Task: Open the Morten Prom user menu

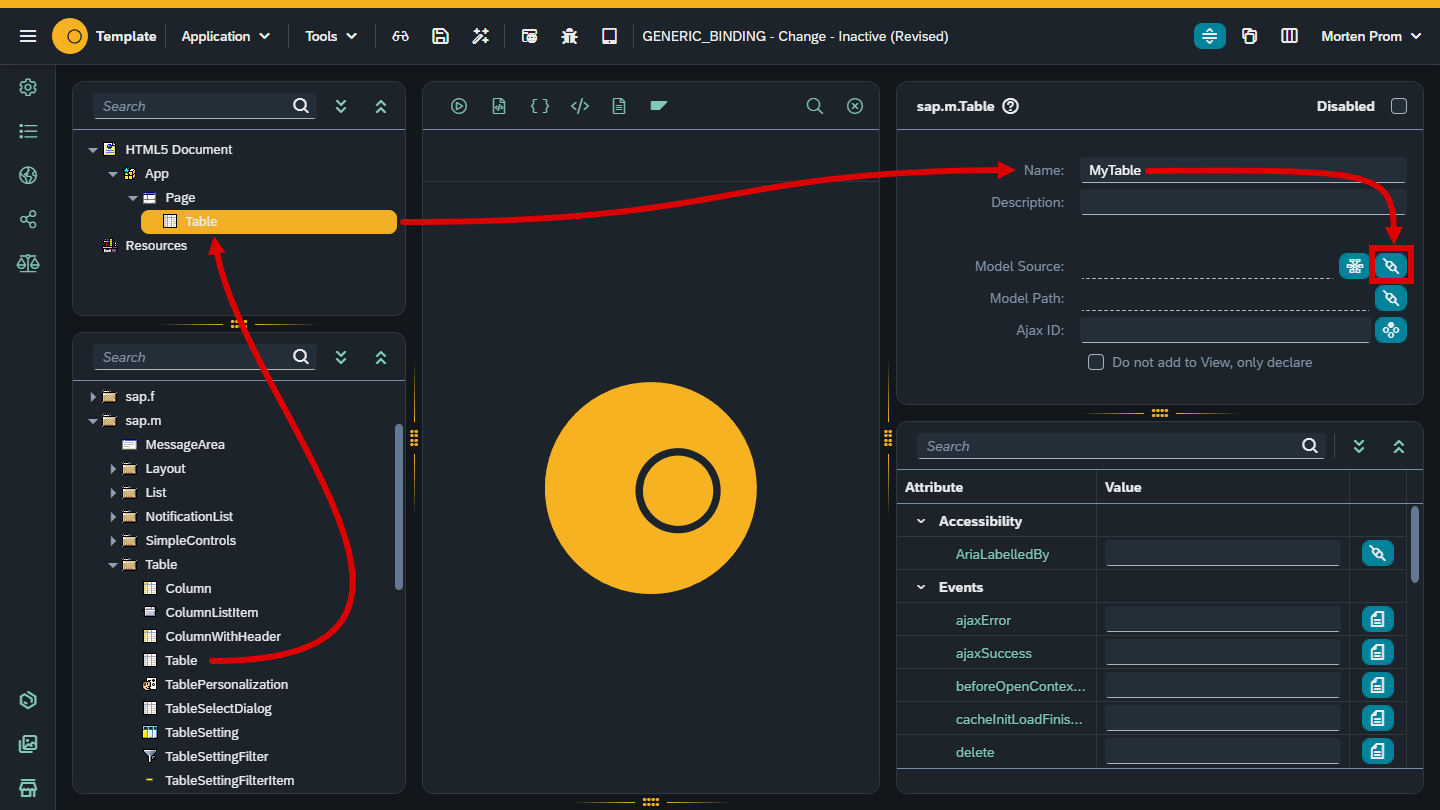Action: pos(1370,36)
